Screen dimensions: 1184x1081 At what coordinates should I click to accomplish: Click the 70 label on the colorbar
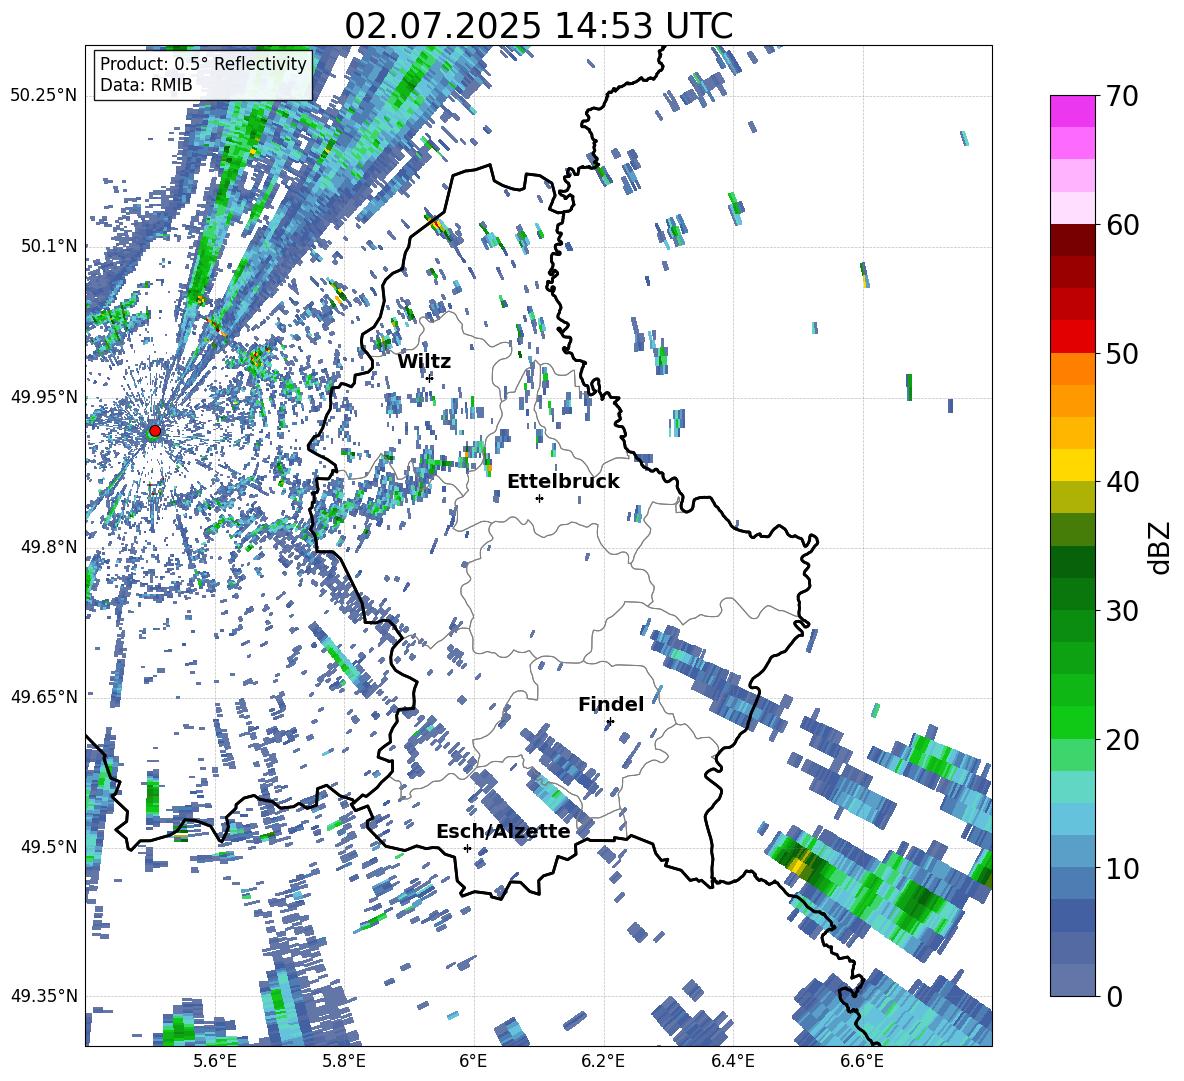[x=1122, y=96]
